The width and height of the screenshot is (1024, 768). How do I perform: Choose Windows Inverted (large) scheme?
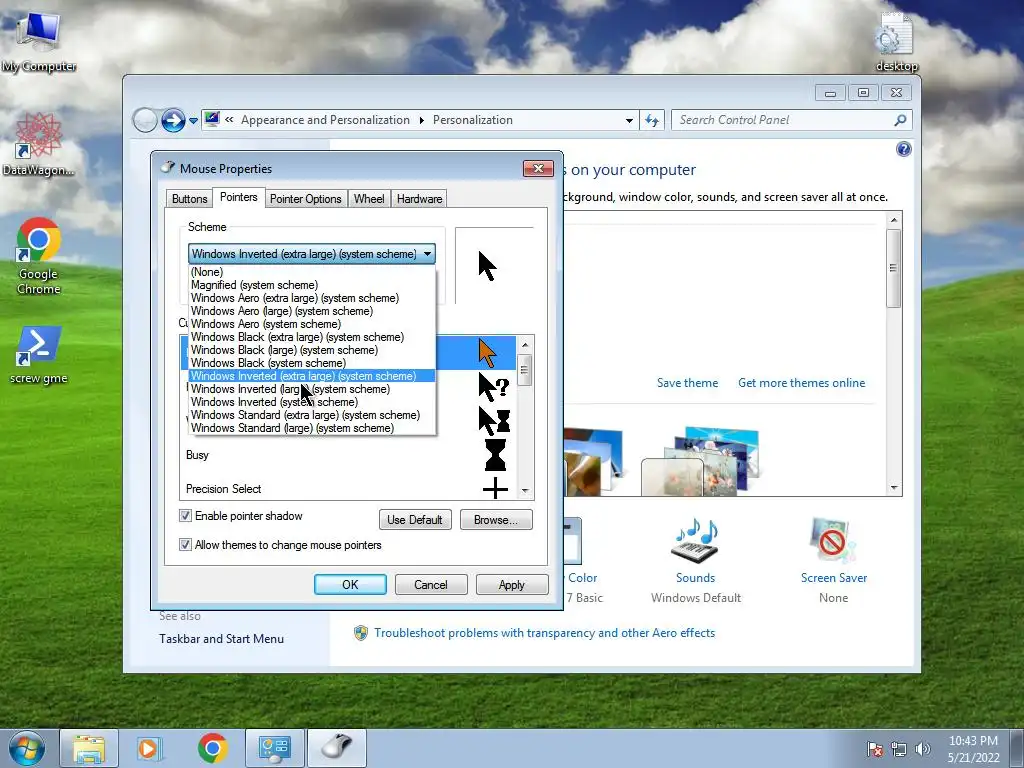tap(312, 389)
